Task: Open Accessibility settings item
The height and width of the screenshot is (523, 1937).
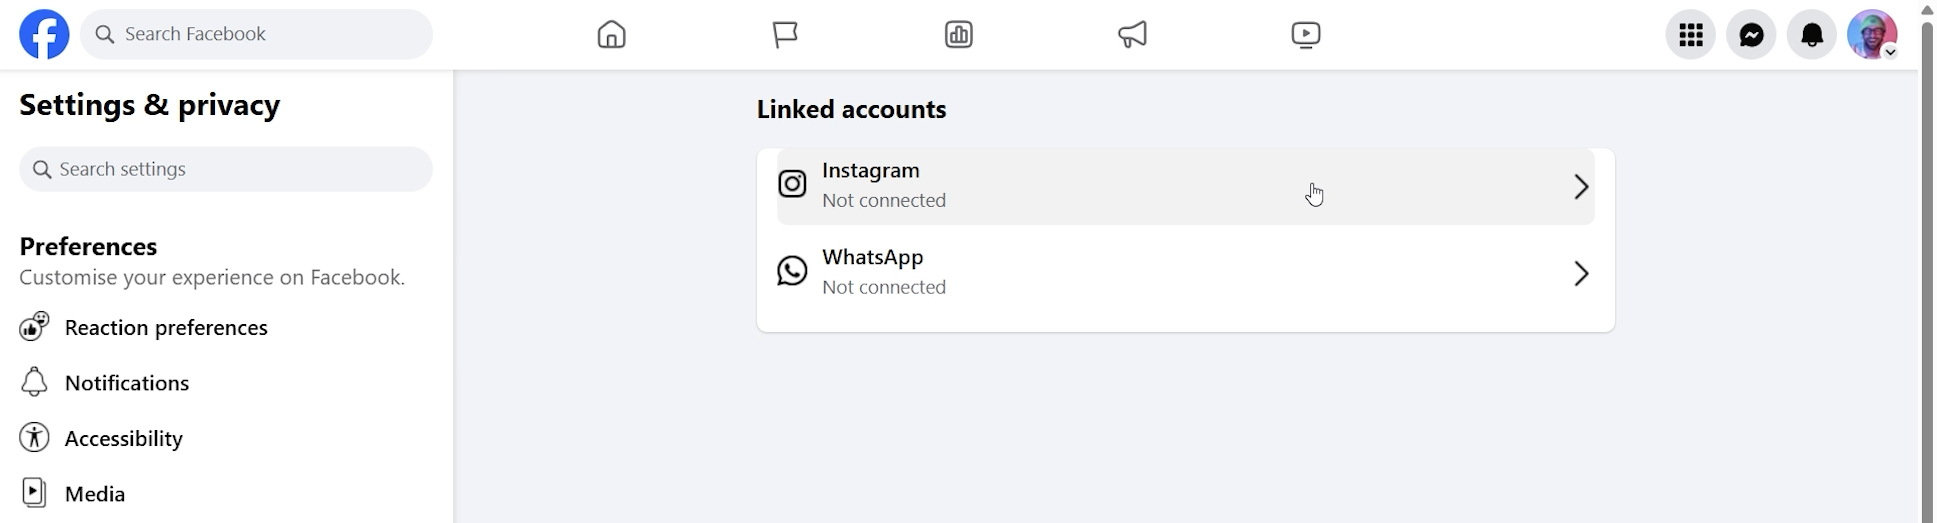Action: (x=124, y=439)
